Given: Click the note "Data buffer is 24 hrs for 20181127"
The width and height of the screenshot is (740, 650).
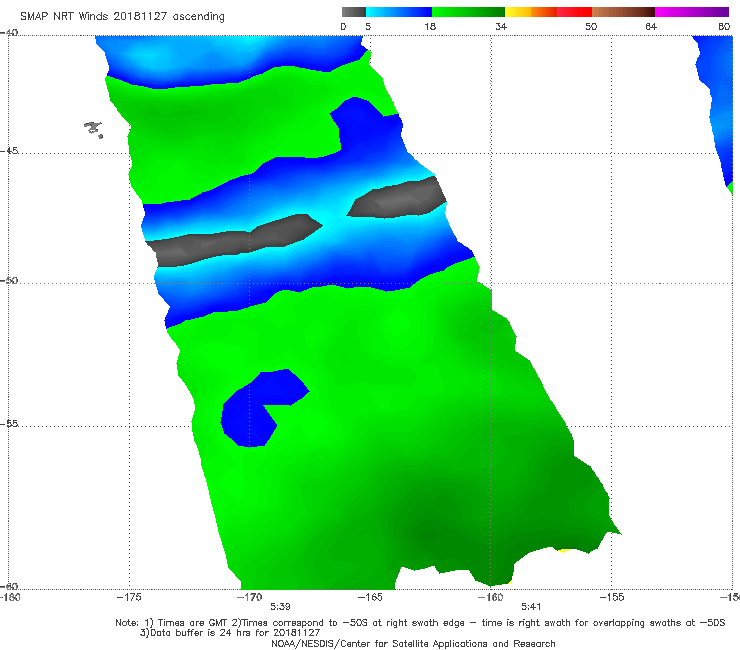Looking at the screenshot, I should [x=235, y=633].
